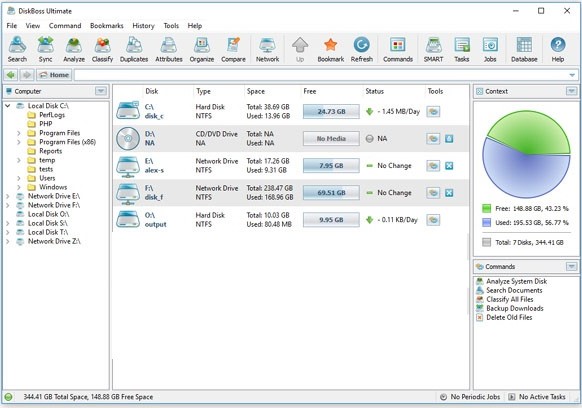The image size is (582, 408).
Task: Open the Tools menu
Action: (171, 26)
